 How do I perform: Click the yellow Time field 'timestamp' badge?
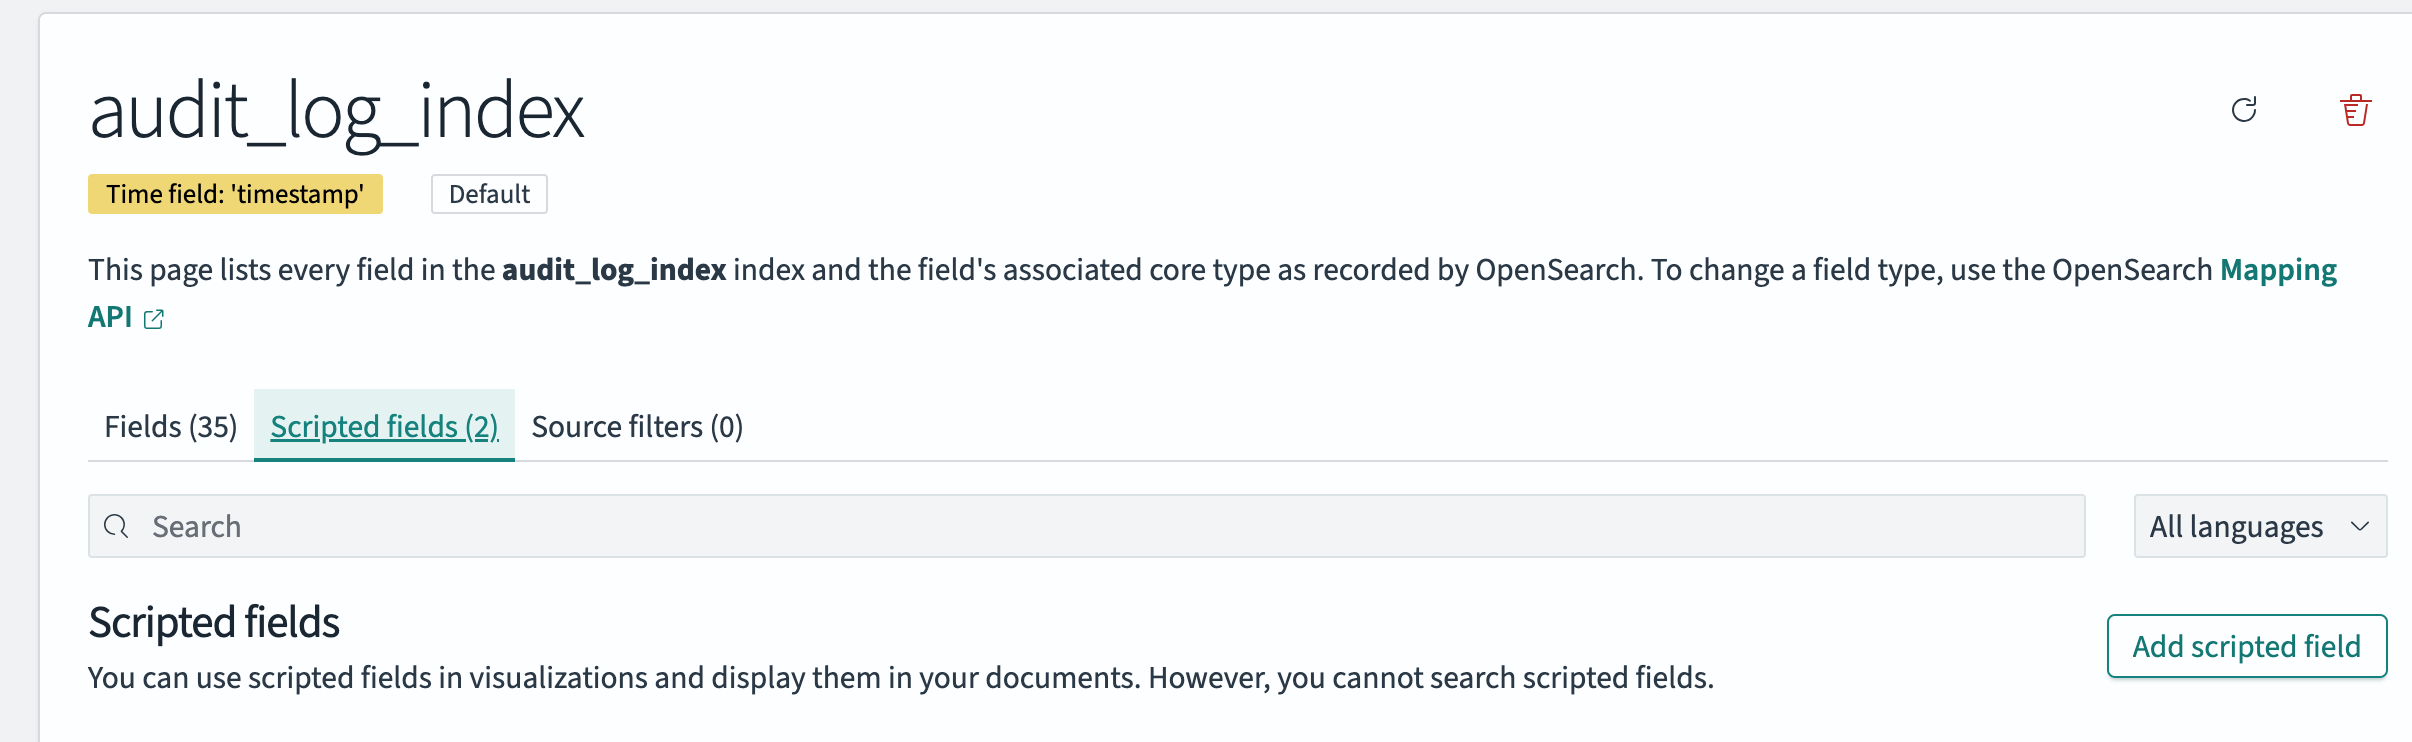[235, 194]
